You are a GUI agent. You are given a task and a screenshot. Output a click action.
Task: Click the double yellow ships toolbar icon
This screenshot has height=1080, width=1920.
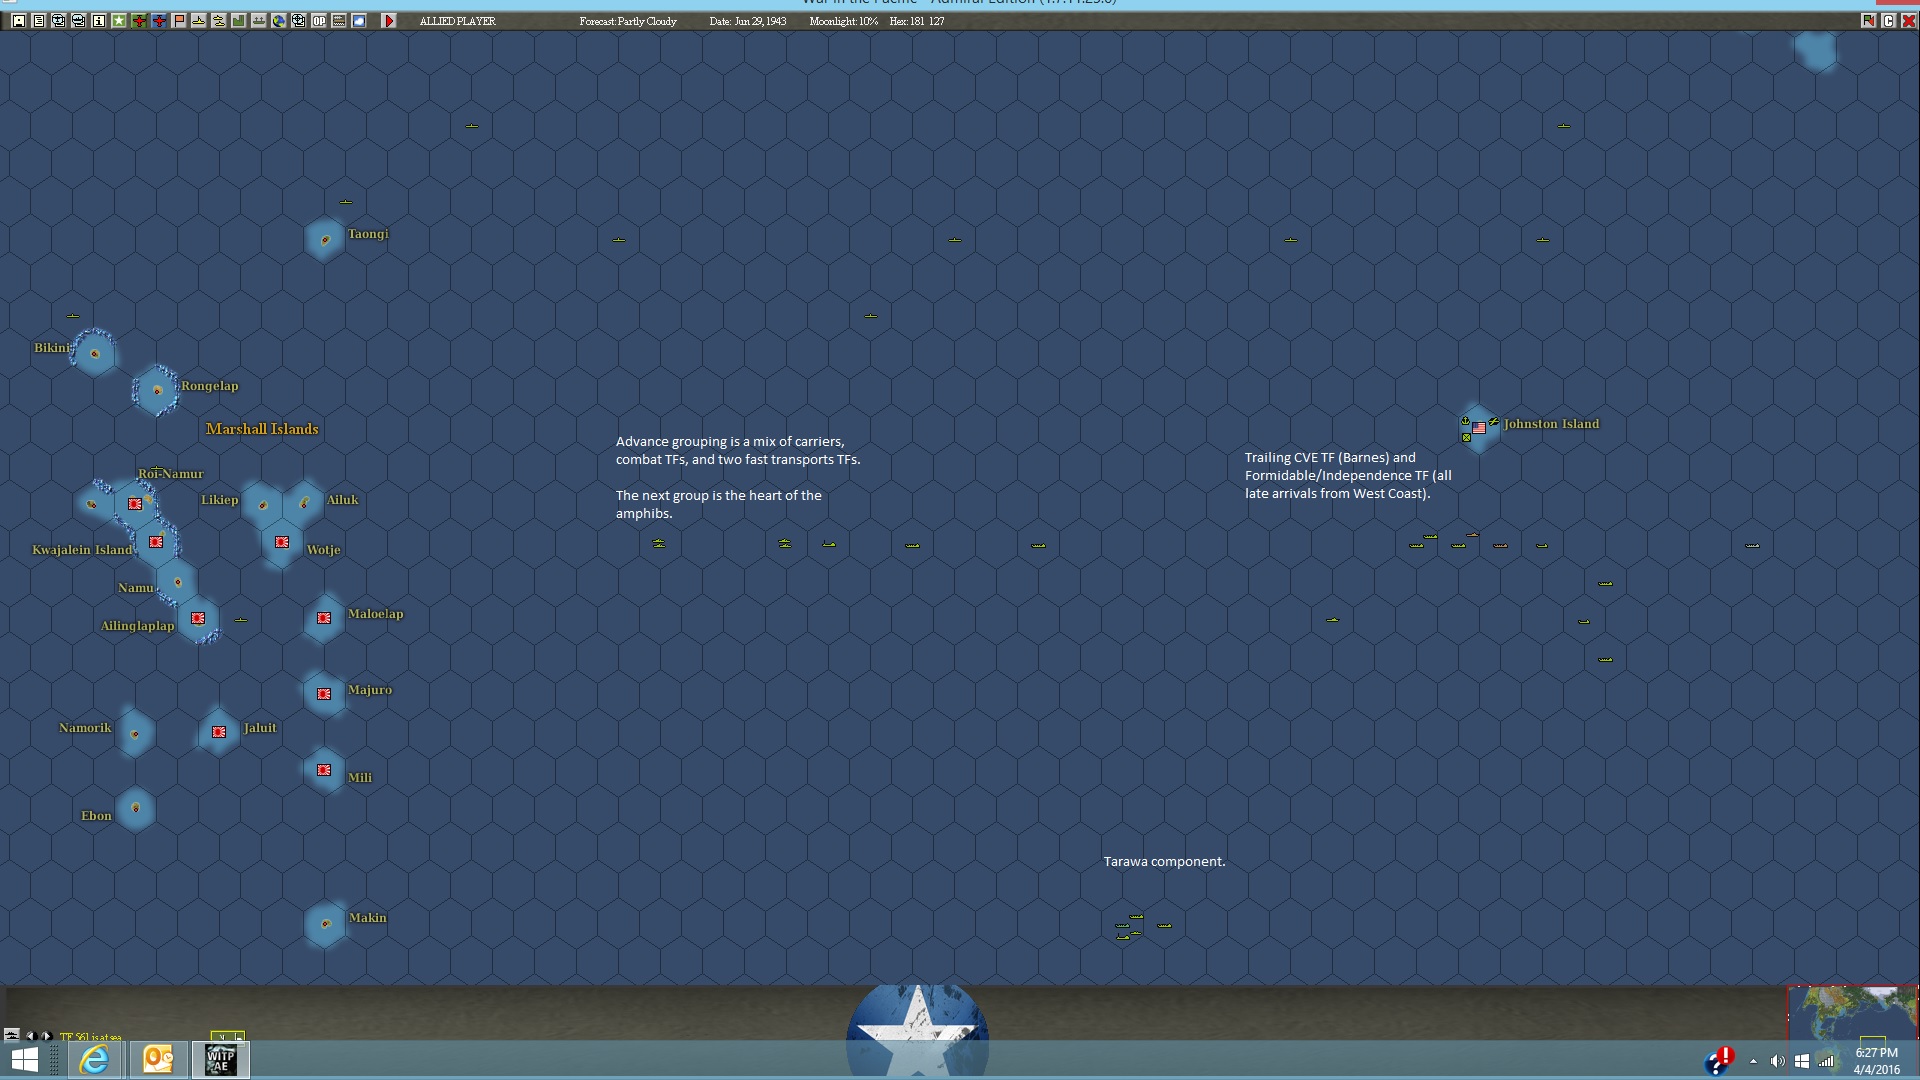pyautogui.click(x=219, y=21)
